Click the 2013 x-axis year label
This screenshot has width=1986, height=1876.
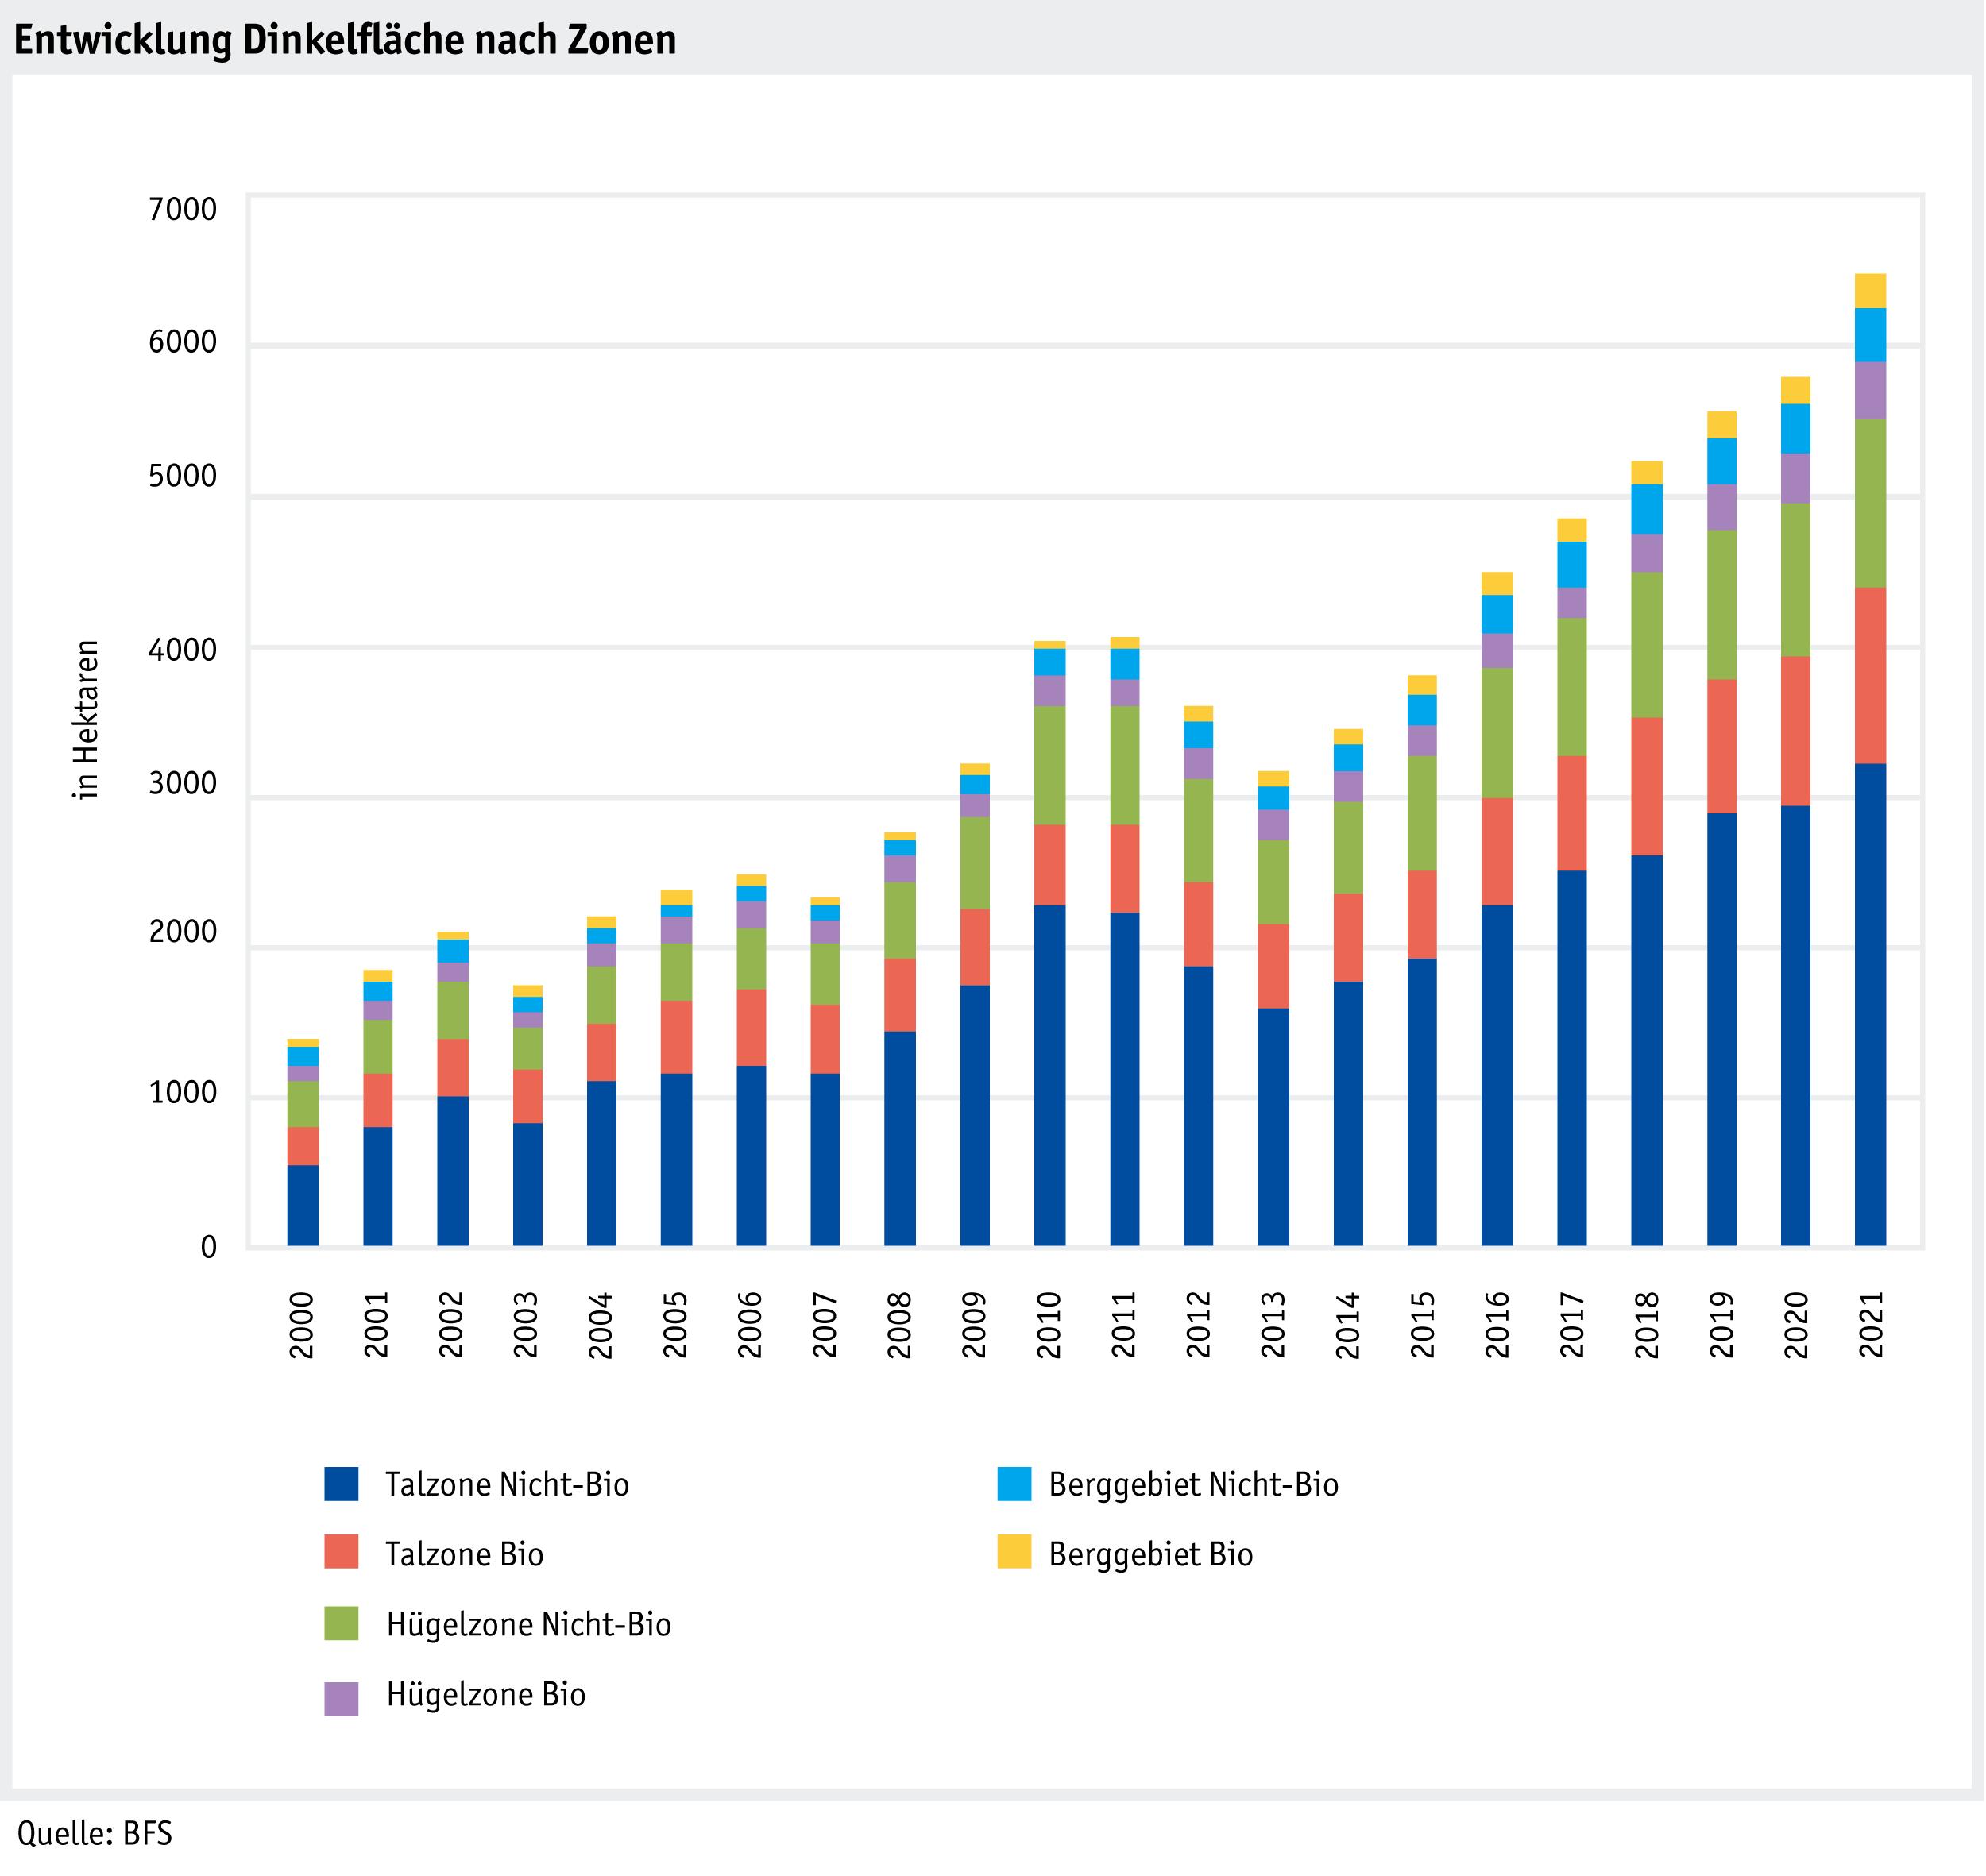(1273, 1326)
